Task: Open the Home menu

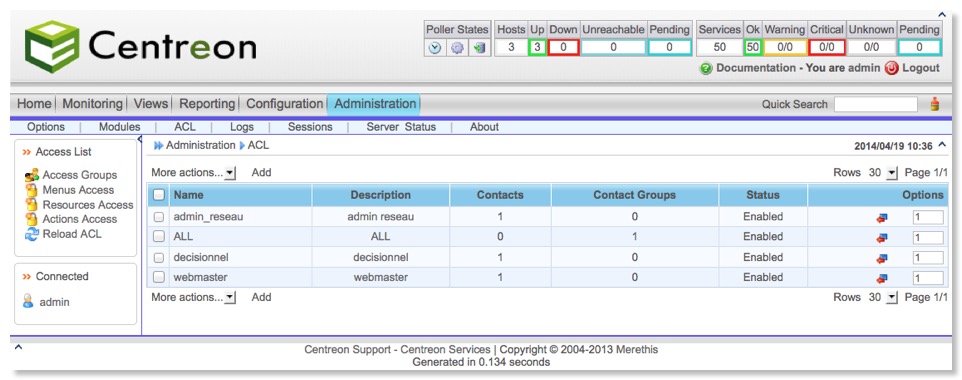Action: point(34,104)
